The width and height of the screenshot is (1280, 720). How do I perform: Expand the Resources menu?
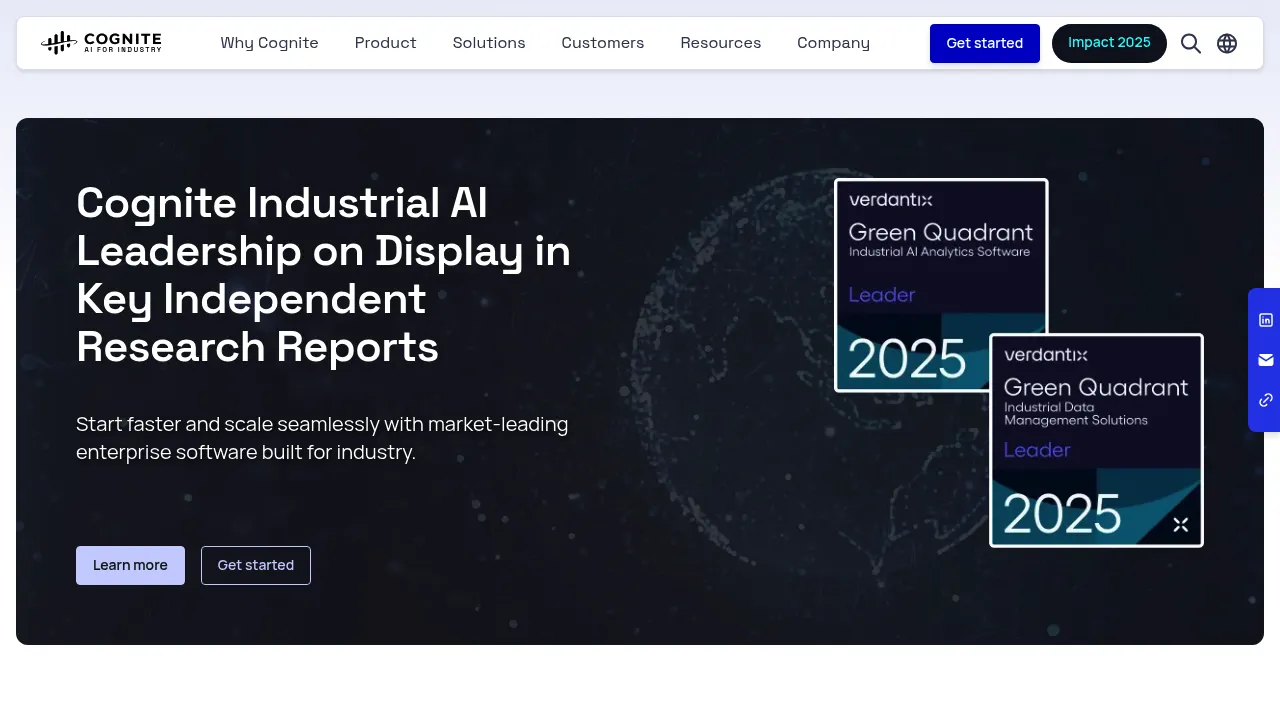(x=721, y=43)
